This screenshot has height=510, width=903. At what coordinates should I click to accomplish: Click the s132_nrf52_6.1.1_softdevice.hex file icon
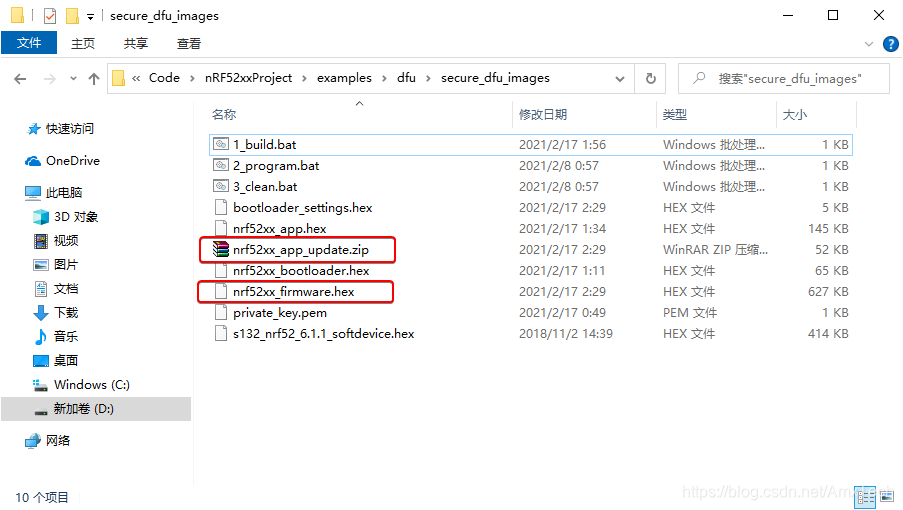[x=221, y=333]
